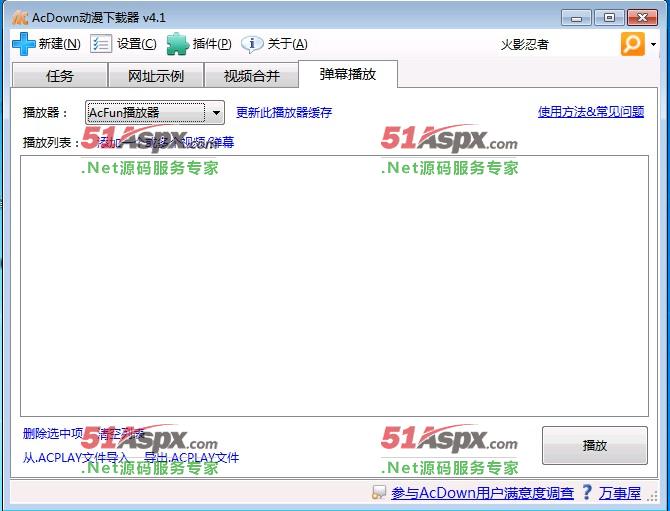The width and height of the screenshot is (670, 511).
Task: Click the 清空列表 link
Action: (x=122, y=434)
